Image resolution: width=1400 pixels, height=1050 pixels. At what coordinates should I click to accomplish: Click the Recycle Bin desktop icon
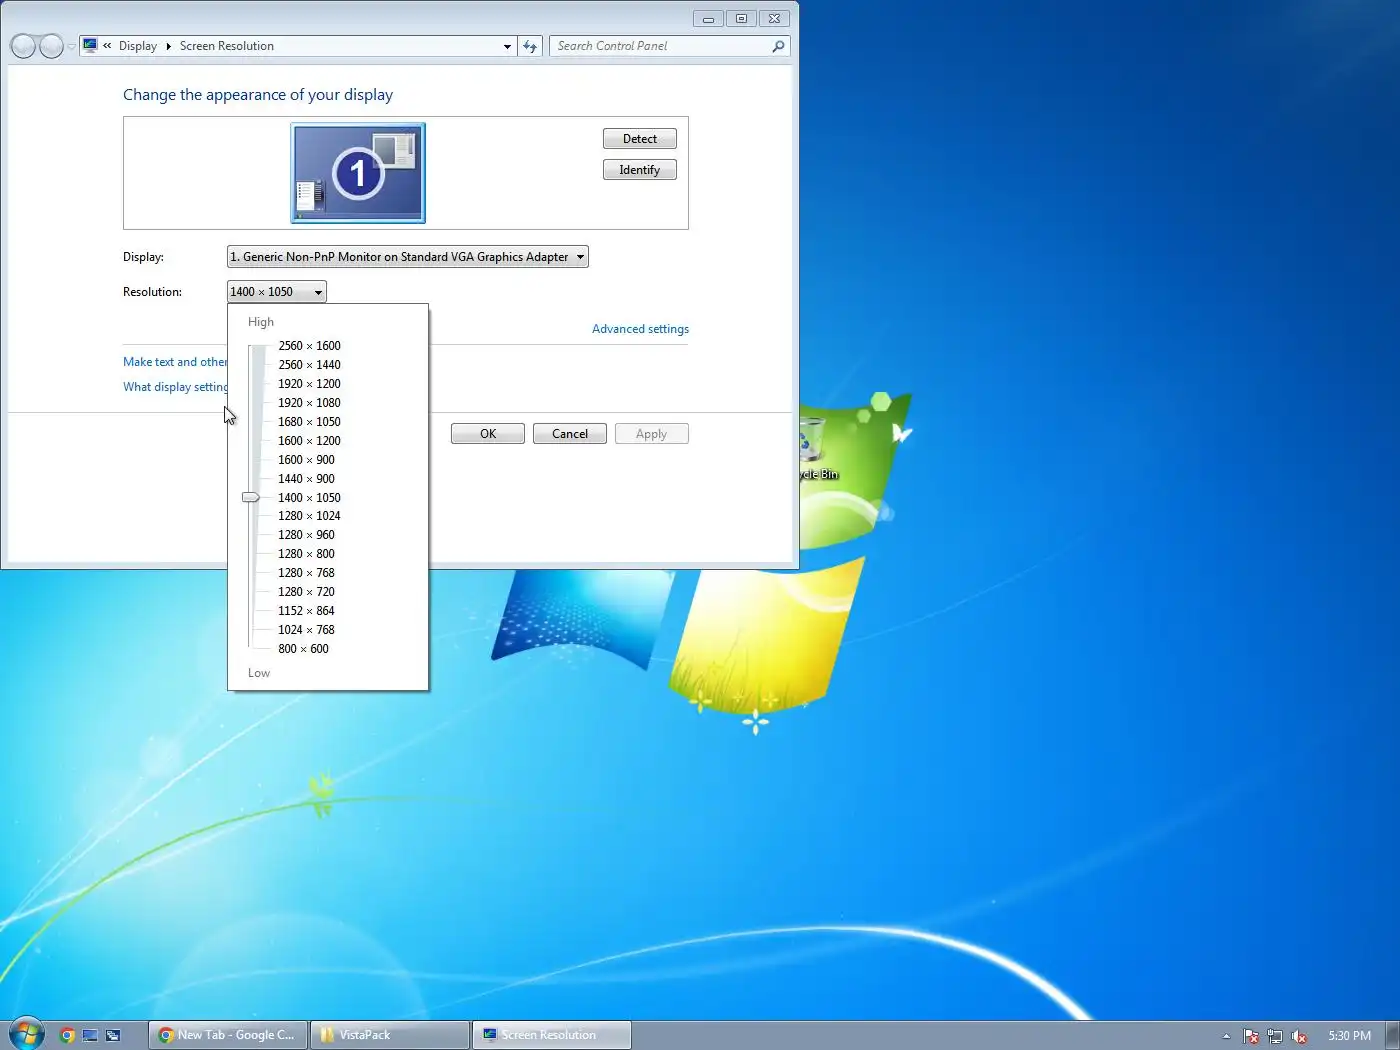815,450
